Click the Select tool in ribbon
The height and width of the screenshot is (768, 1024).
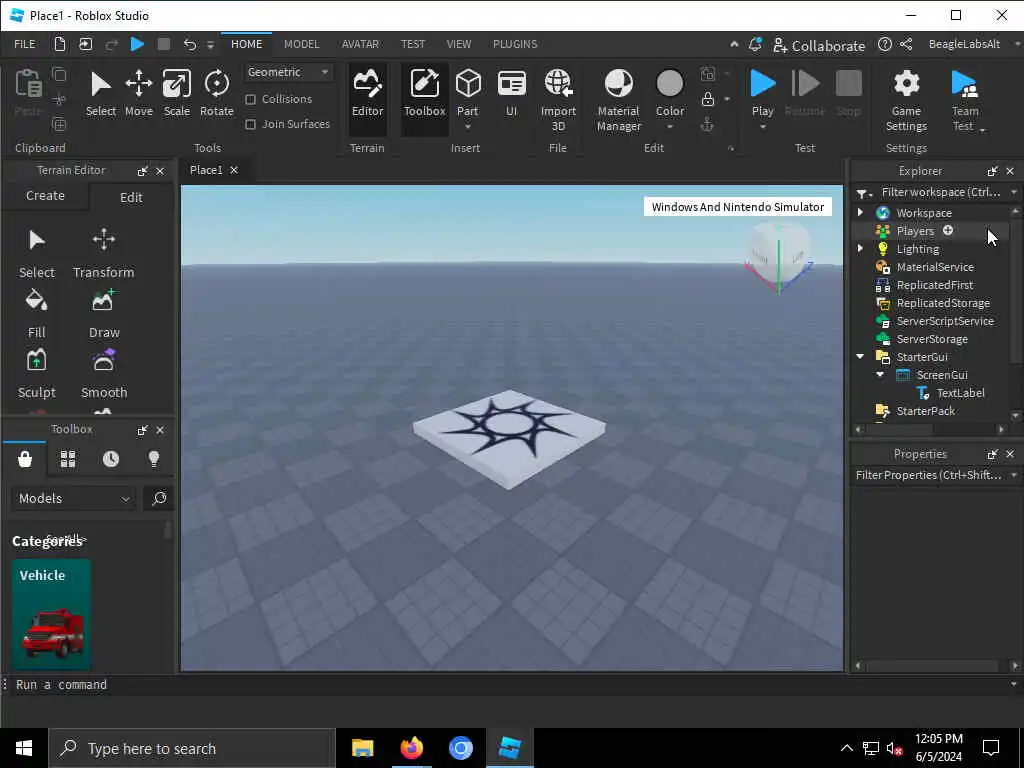[101, 93]
